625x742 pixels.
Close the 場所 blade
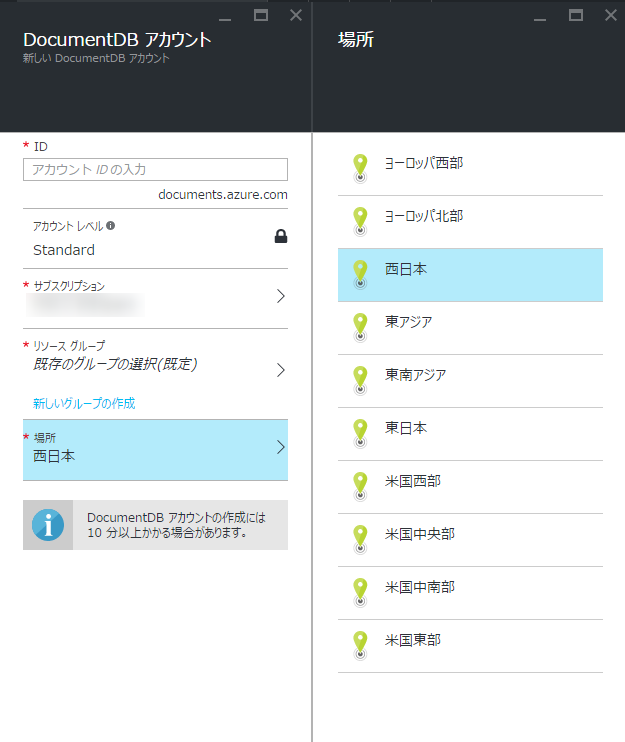tap(611, 15)
